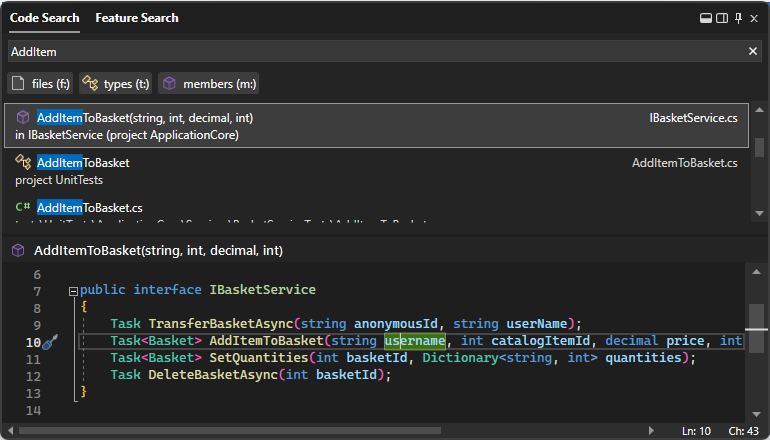The image size is (770, 440).
Task: Toggle the types (t:) filter
Action: 115,83
